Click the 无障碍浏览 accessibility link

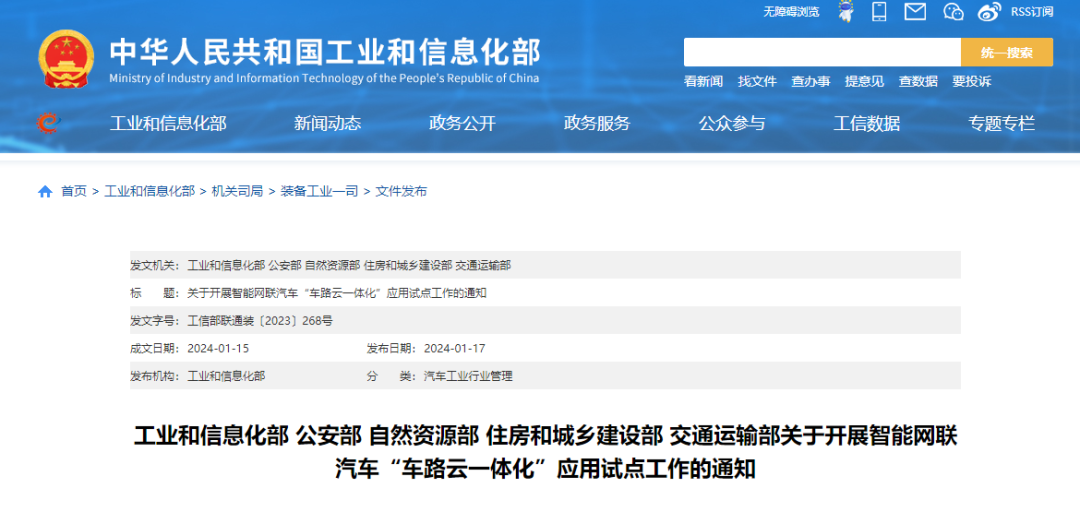[x=791, y=12]
